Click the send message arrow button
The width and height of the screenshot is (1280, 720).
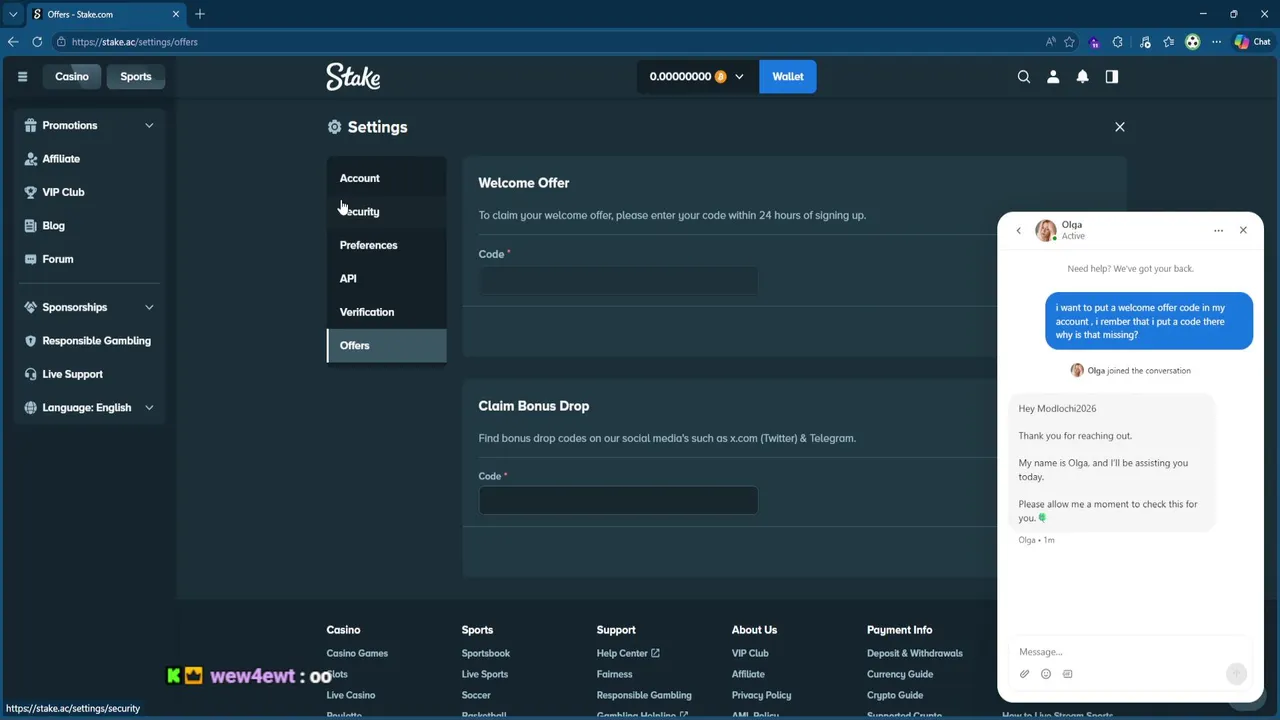point(1236,674)
